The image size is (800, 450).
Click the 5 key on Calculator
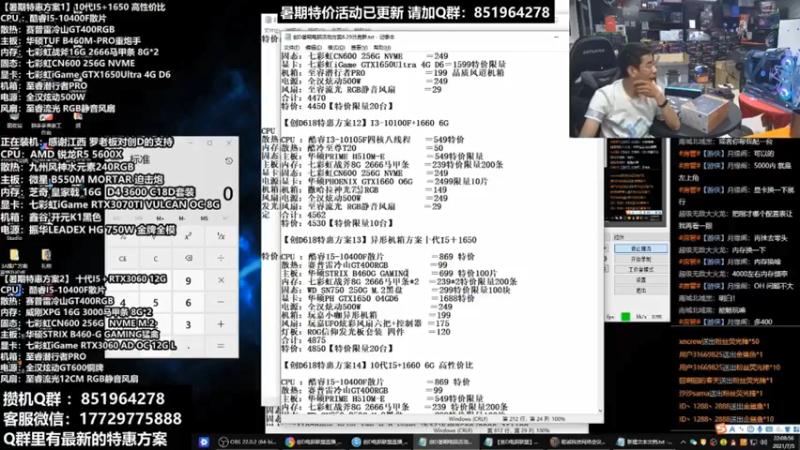[x=156, y=303]
